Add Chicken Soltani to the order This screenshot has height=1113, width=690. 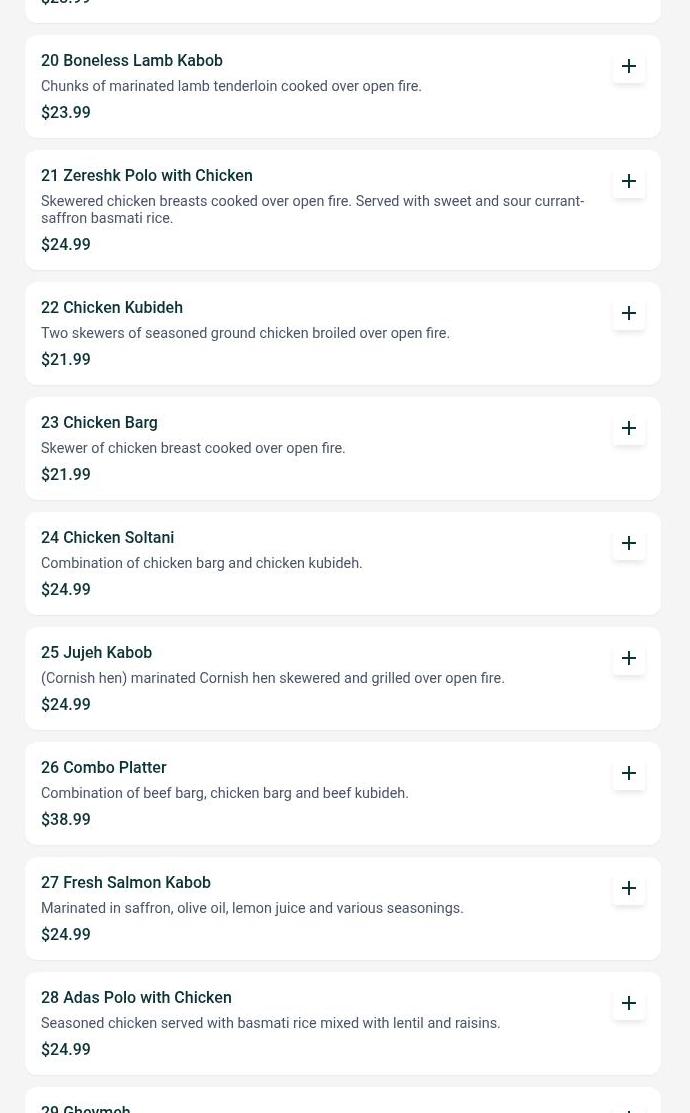(x=629, y=543)
